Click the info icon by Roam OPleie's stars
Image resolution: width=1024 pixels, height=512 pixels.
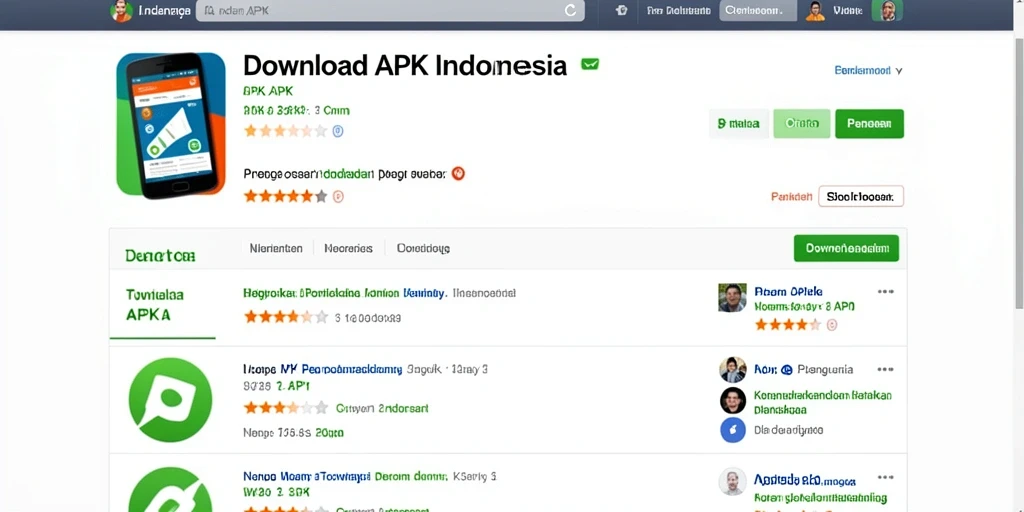tap(831, 324)
